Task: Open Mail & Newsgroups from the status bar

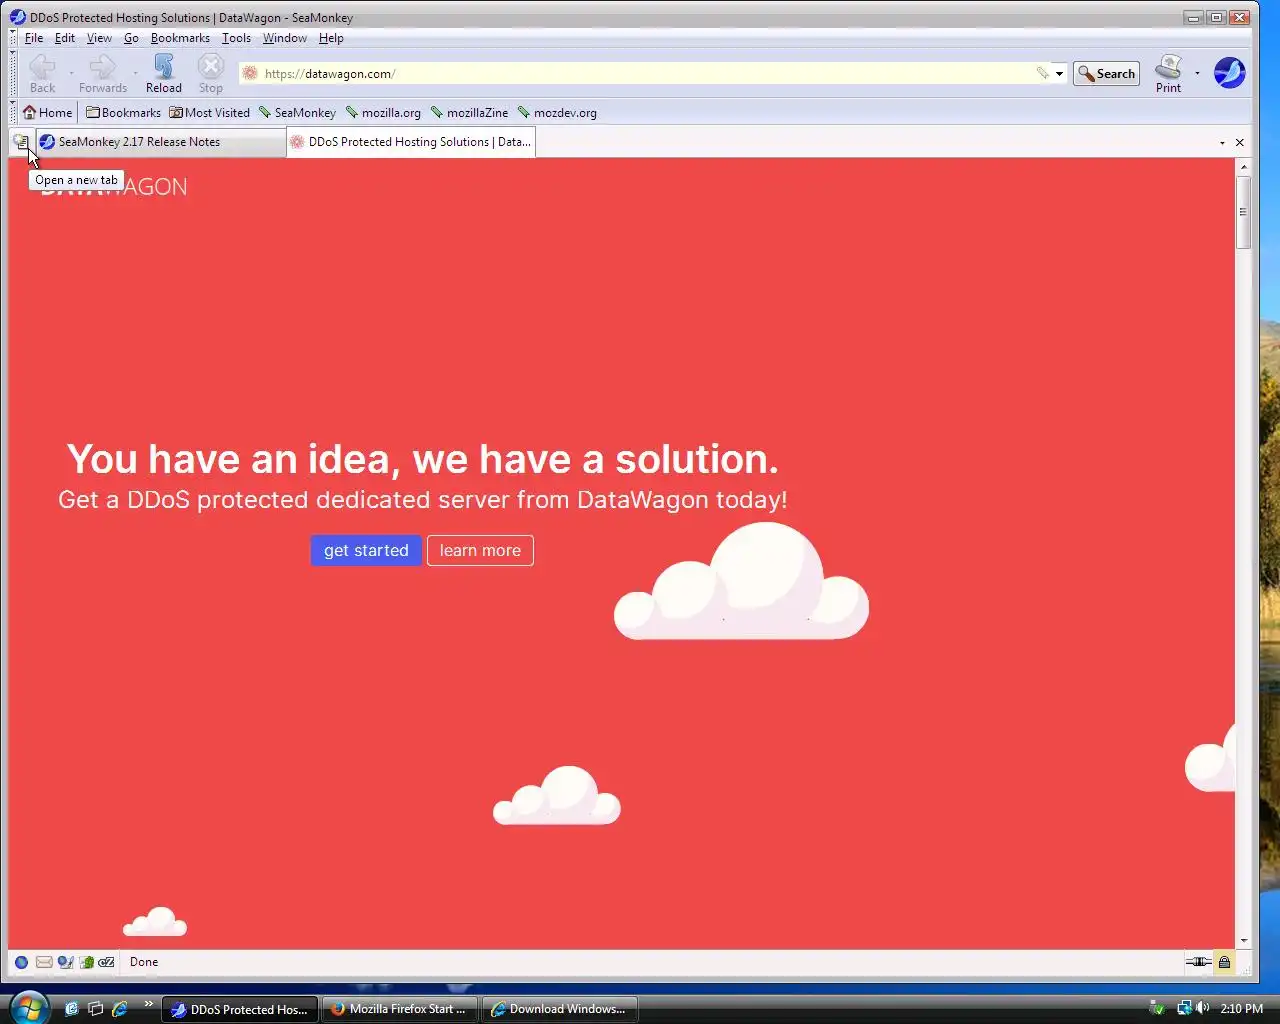Action: click(44, 962)
